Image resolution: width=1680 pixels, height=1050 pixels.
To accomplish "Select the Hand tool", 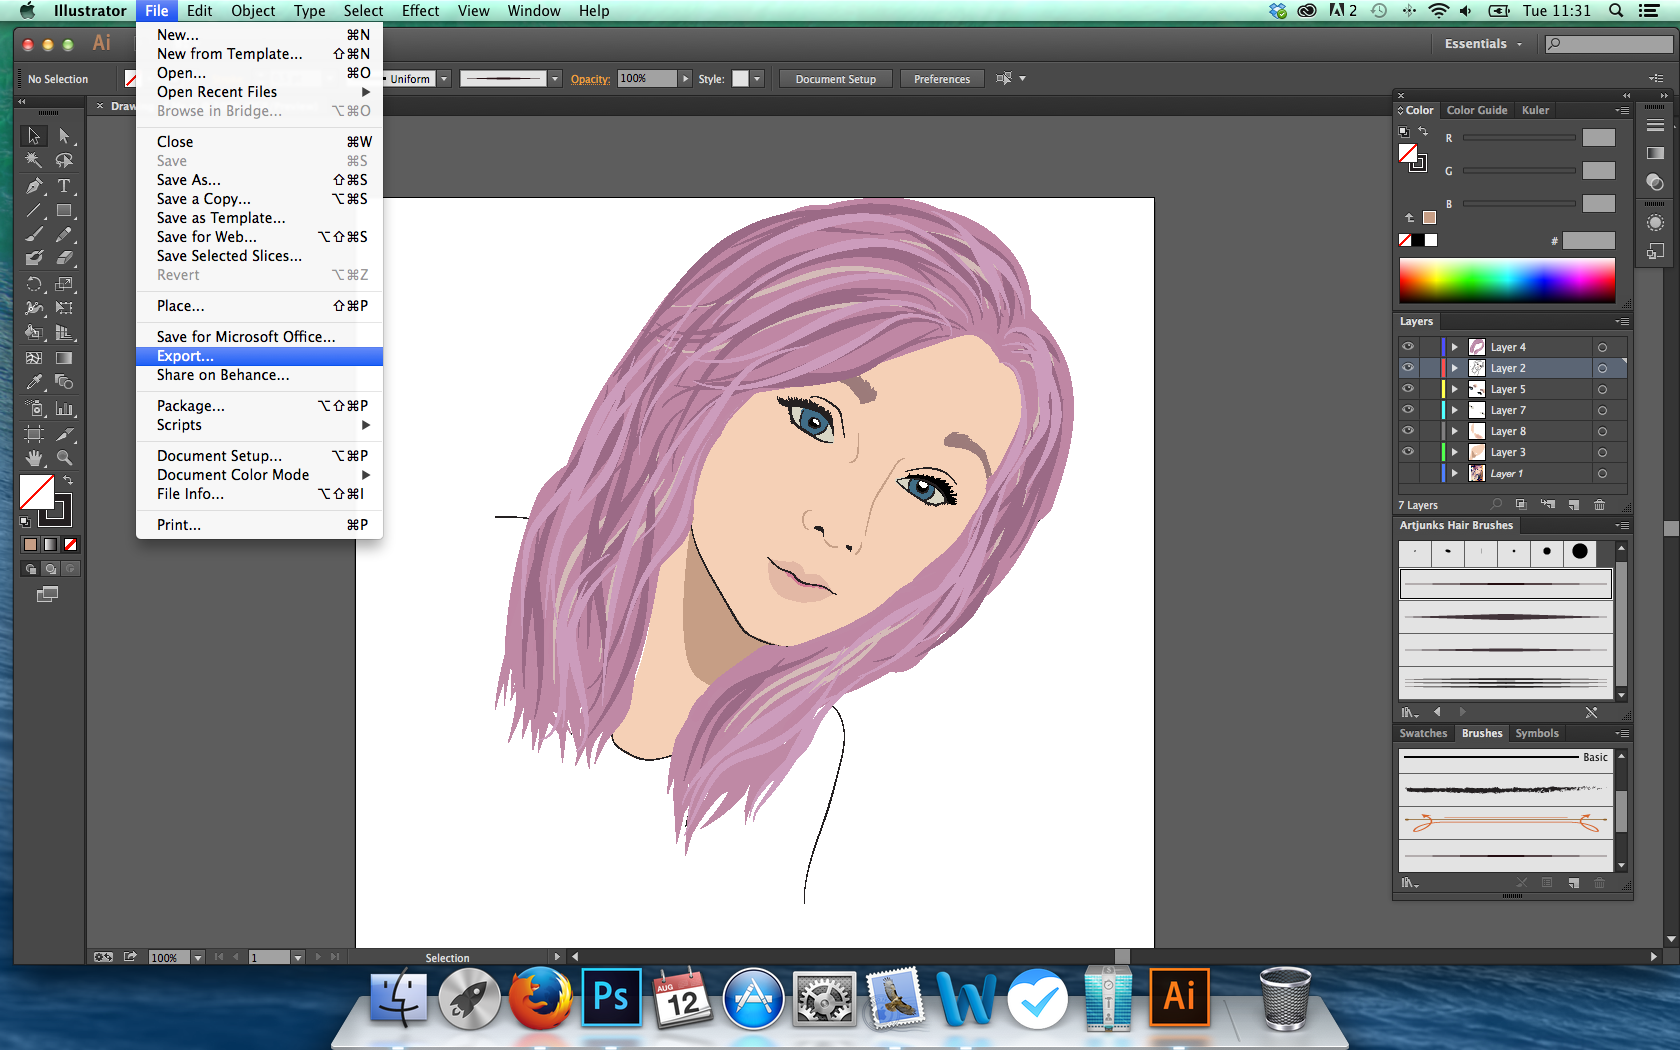I will 34,458.
